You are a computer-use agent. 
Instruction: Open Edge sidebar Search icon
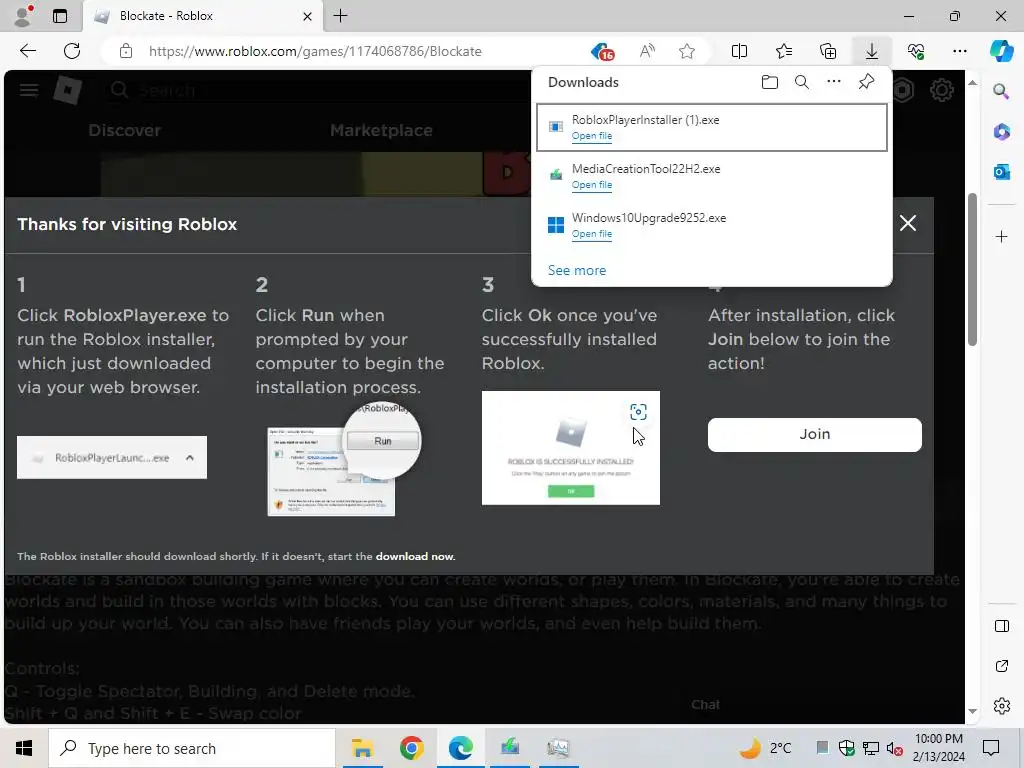pos(1001,90)
